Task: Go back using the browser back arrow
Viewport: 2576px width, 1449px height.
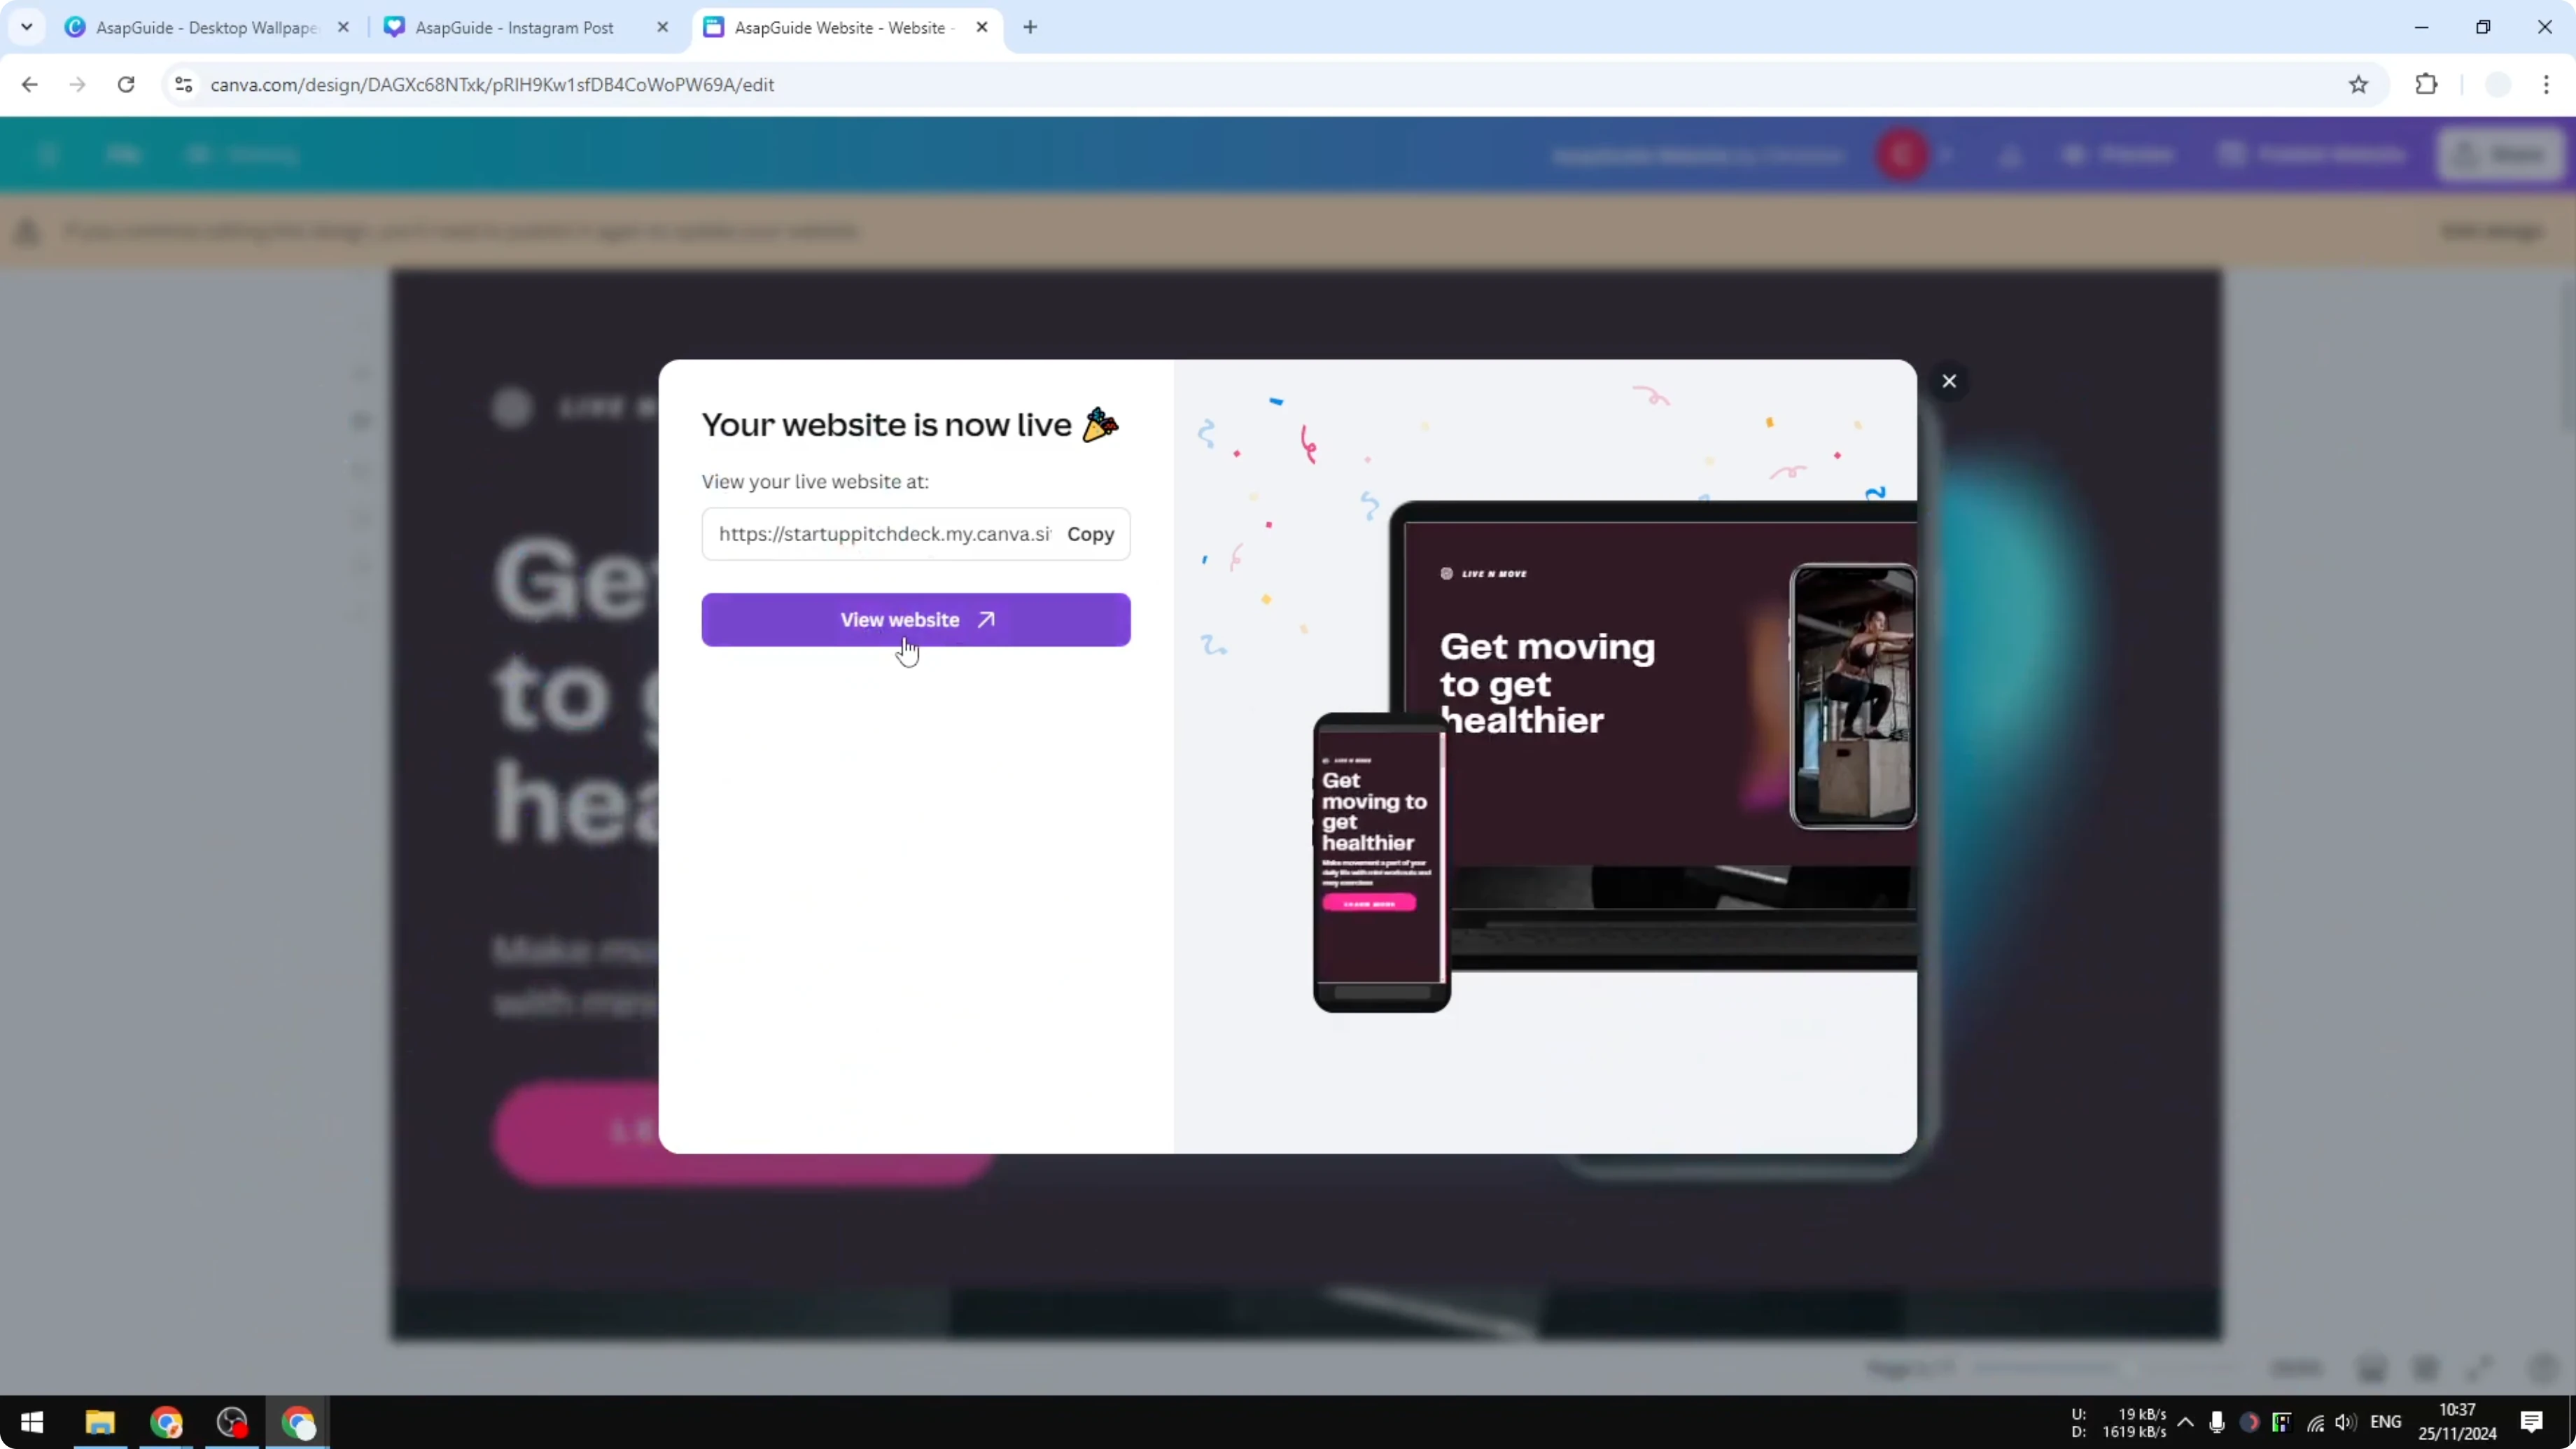Action: (29, 85)
